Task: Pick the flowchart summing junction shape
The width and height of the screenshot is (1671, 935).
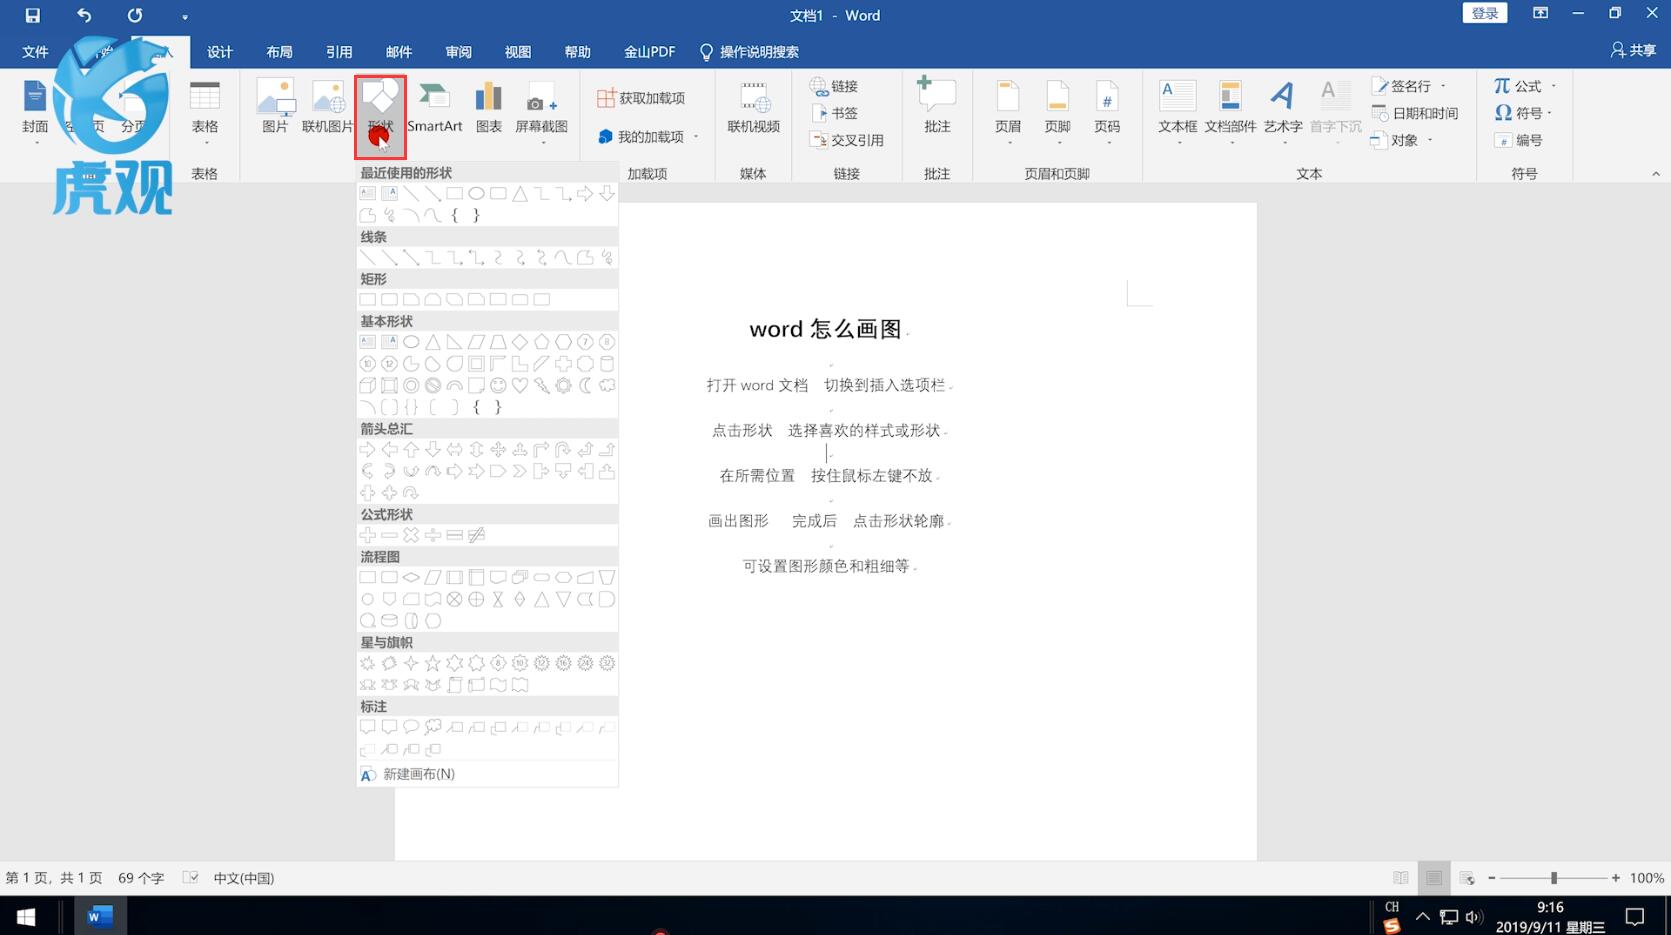Action: click(x=455, y=600)
